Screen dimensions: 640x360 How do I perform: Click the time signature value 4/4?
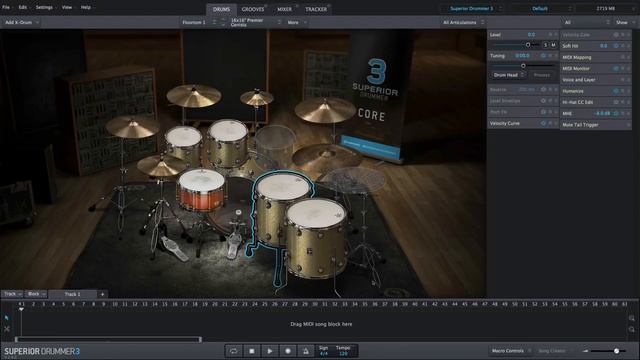tap(324, 353)
